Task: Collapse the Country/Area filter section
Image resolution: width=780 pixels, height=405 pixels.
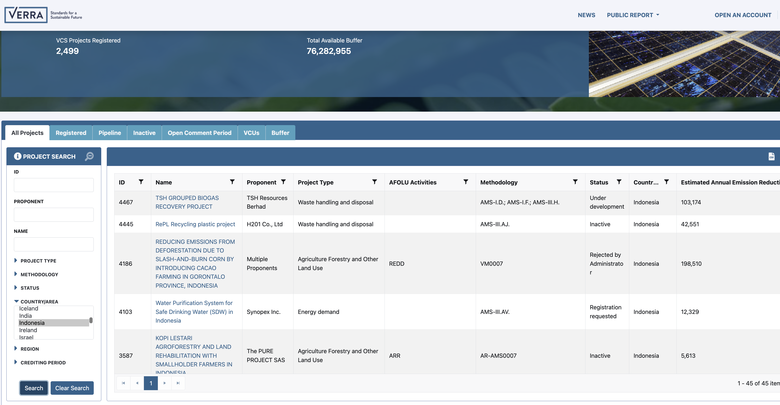Action: point(36,302)
